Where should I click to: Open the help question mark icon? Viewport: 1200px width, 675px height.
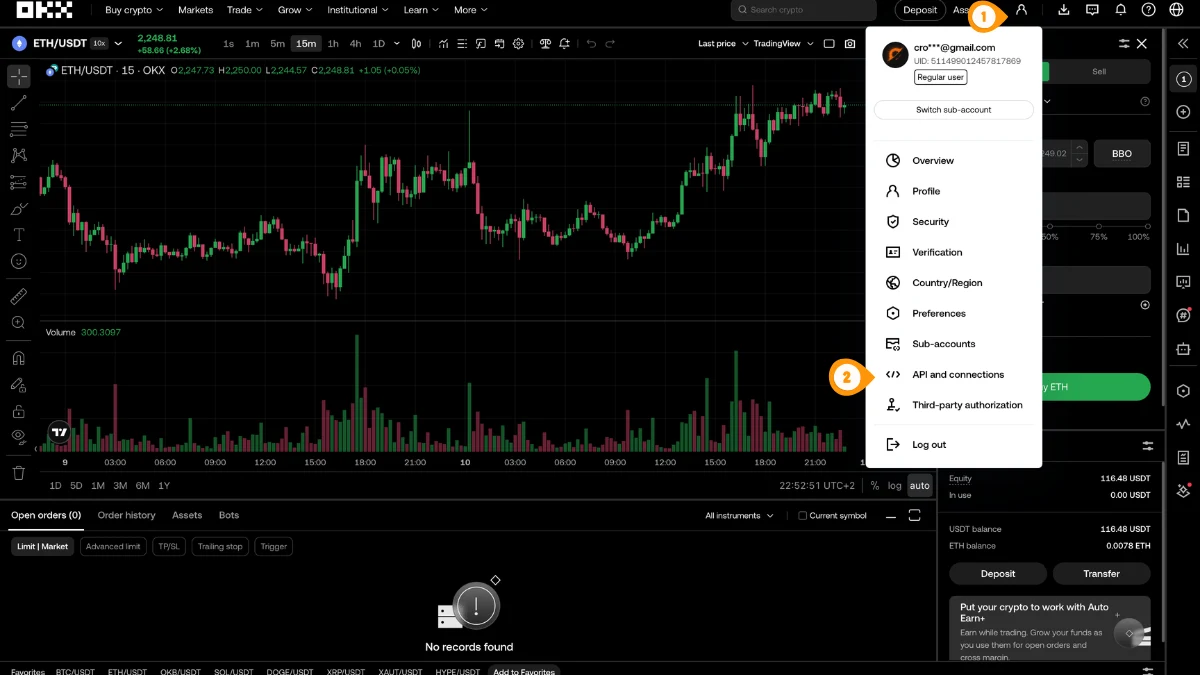coord(1148,10)
